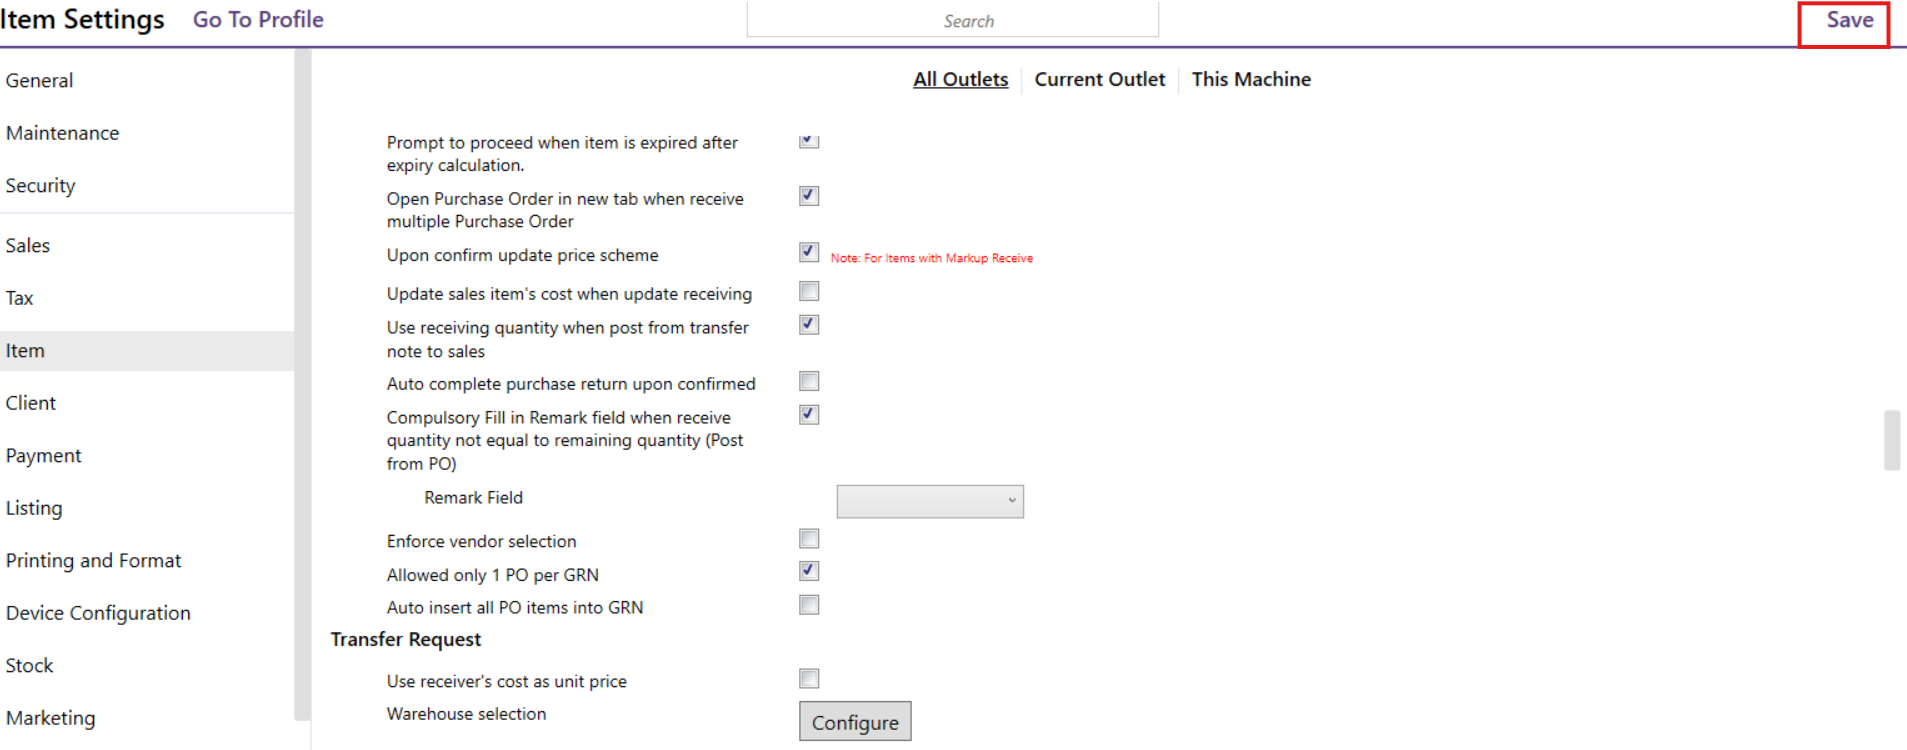This screenshot has height=750, width=1907.
Task: Uncheck Allowed only 1 PO per GRN
Action: (809, 571)
